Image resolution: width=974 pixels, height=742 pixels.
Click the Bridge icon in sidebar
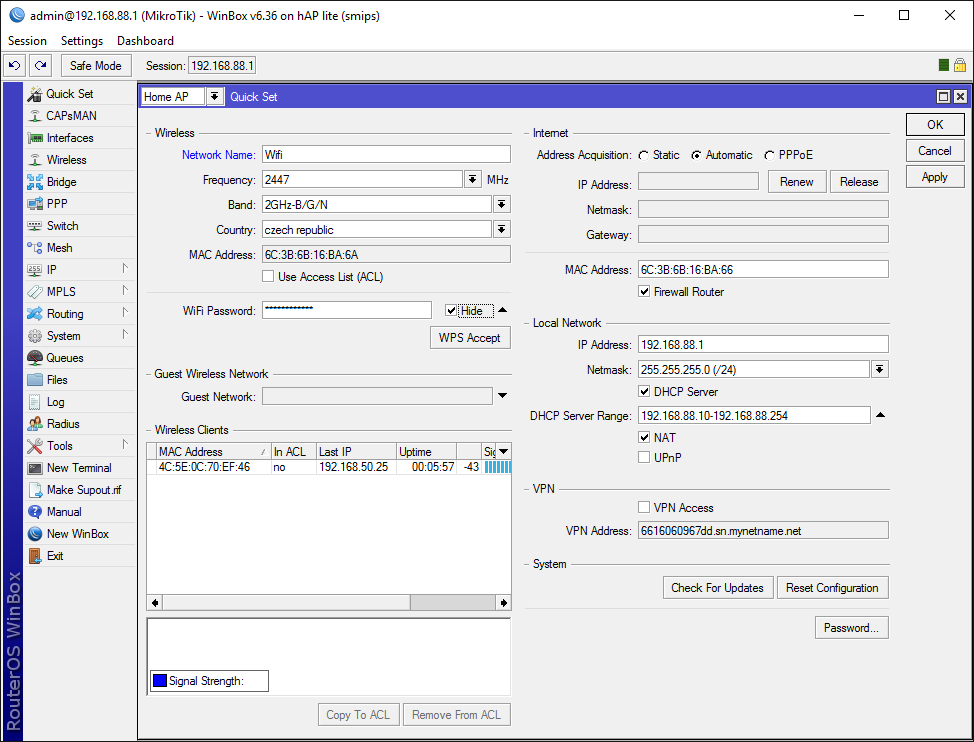click(x=35, y=182)
